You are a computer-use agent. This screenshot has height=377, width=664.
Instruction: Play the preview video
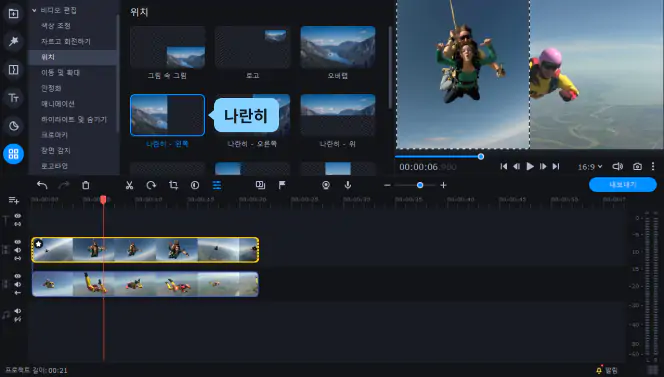pyautogui.click(x=530, y=166)
